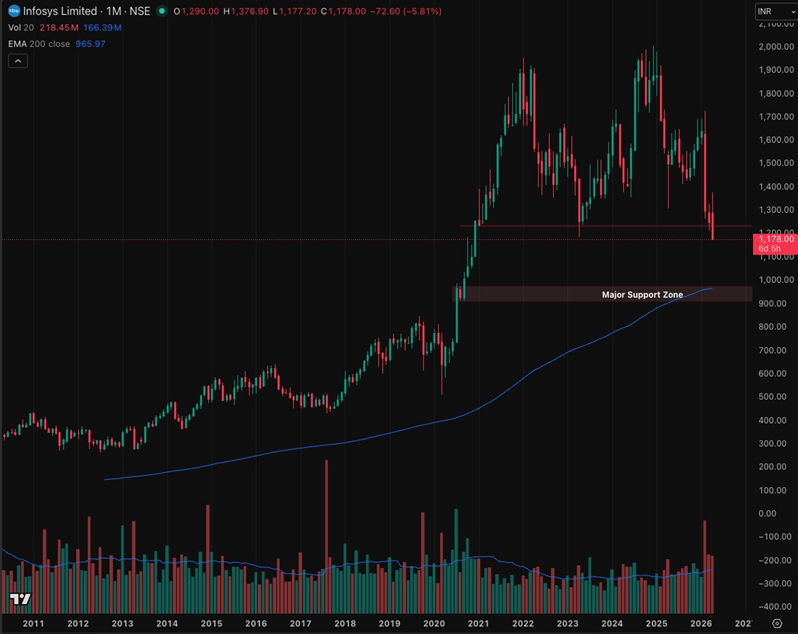Open chart settings gear icon
This screenshot has width=798, height=634.
pos(777,623)
